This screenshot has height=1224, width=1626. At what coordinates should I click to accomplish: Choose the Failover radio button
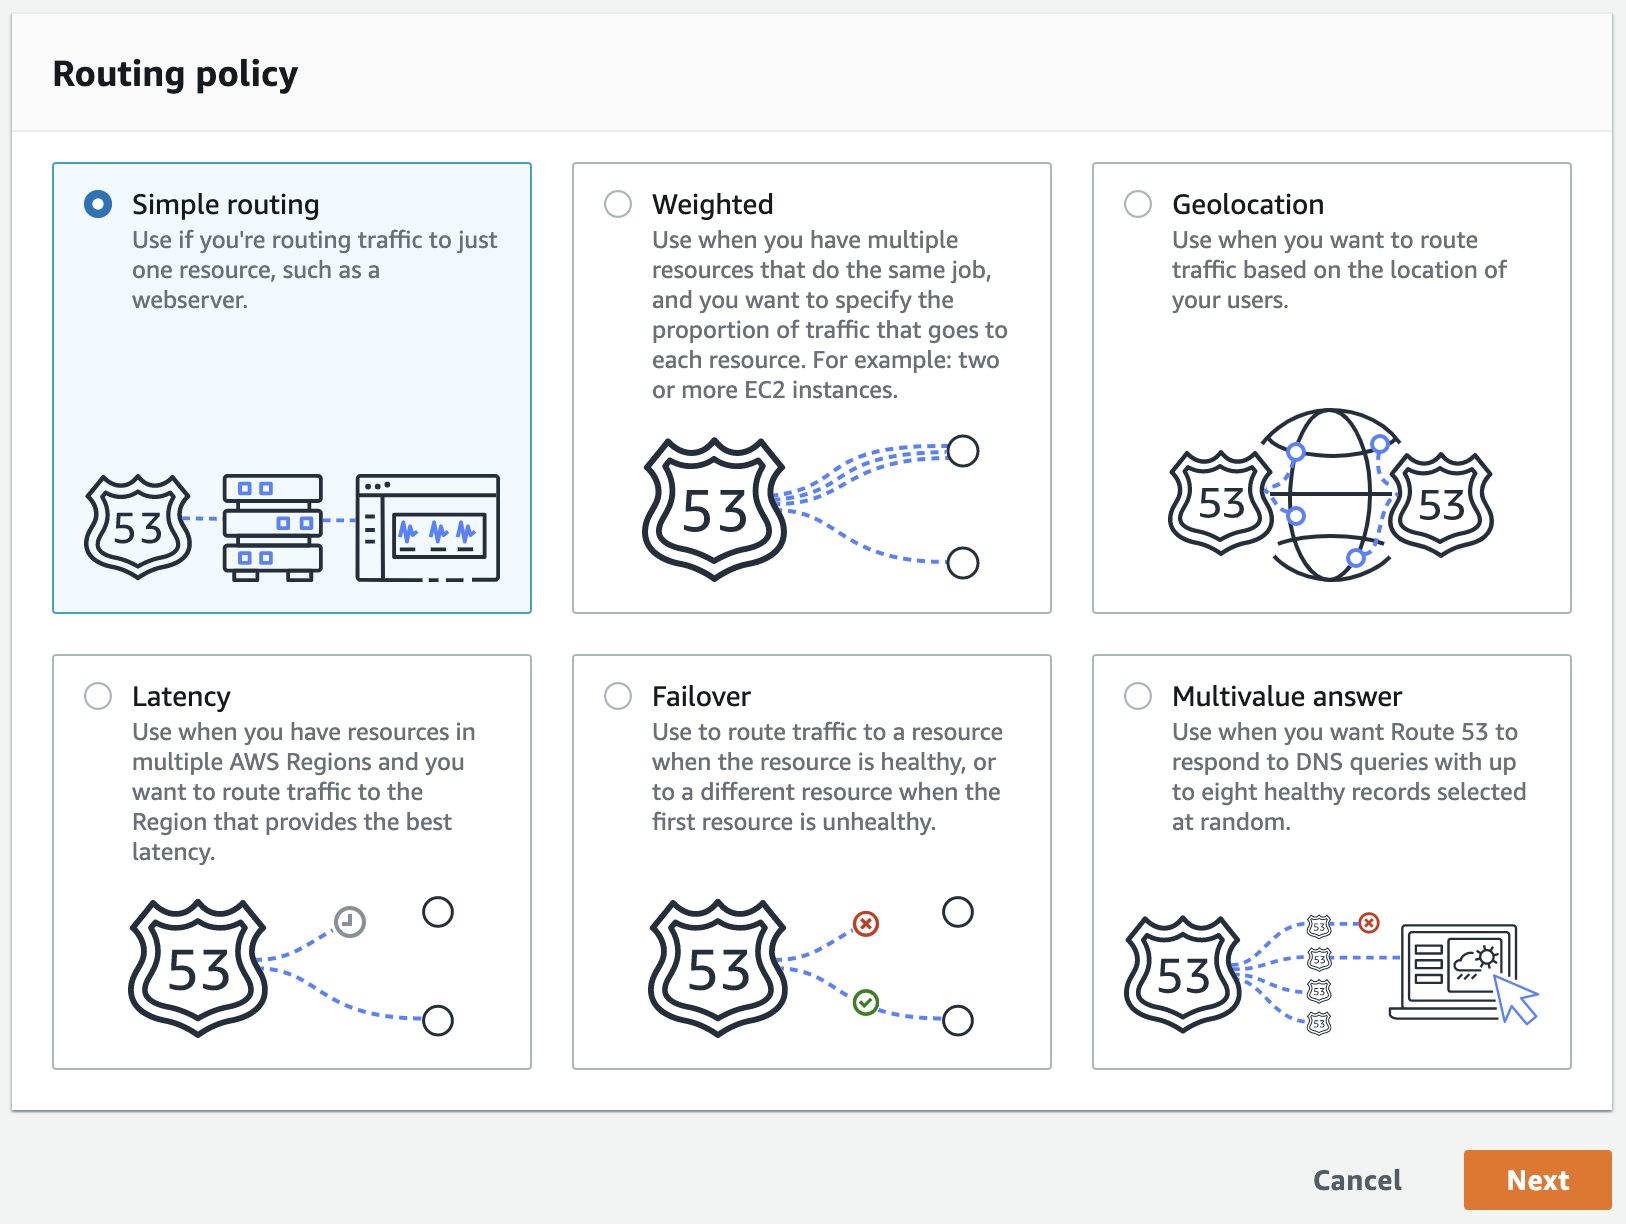(618, 696)
